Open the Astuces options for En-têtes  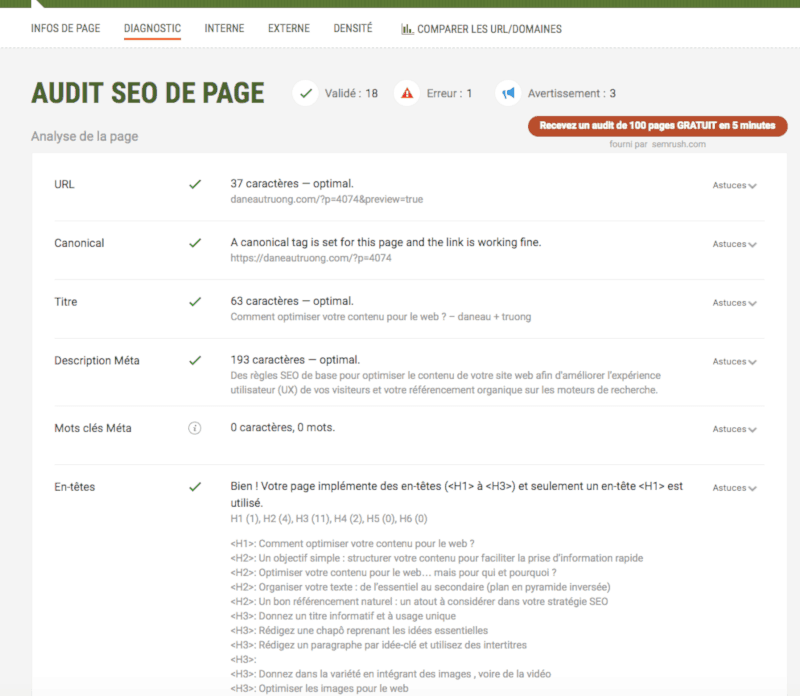tap(733, 488)
